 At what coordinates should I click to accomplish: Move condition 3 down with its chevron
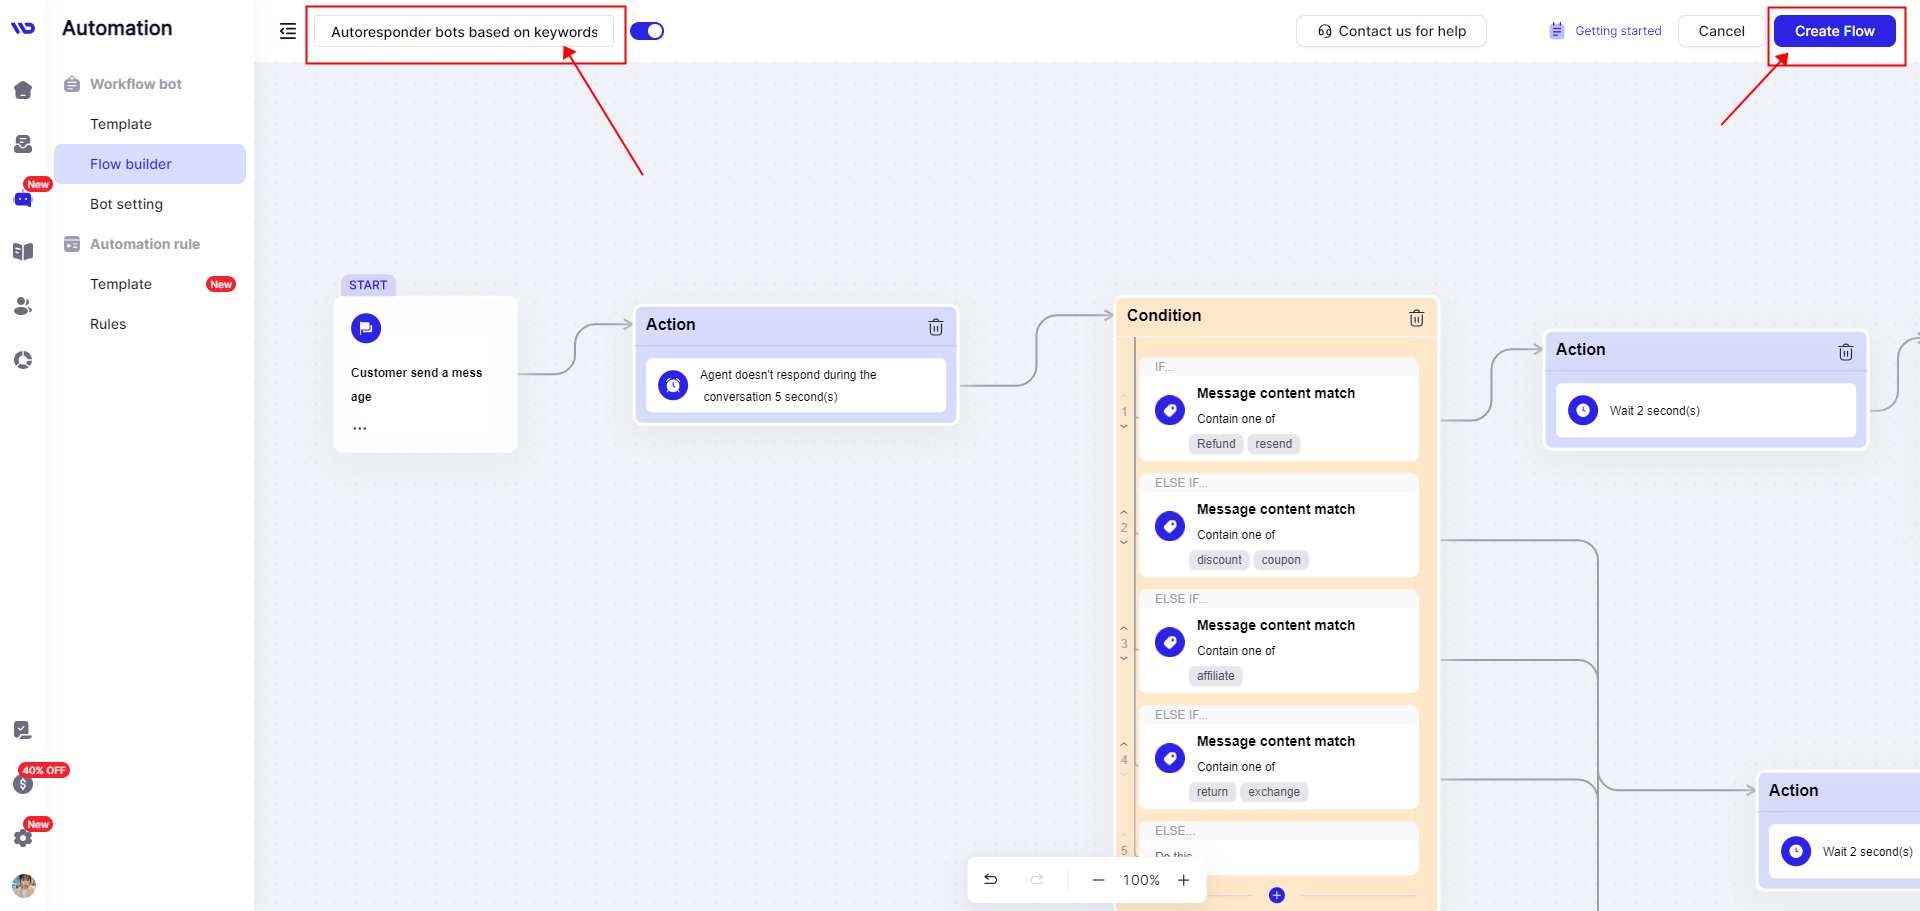(1124, 659)
